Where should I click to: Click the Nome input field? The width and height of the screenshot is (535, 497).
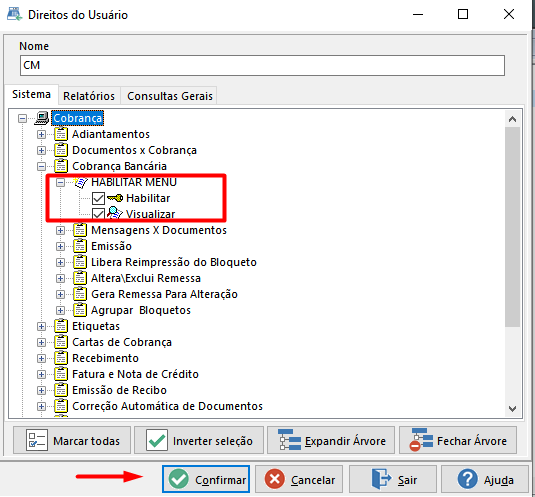point(262,65)
